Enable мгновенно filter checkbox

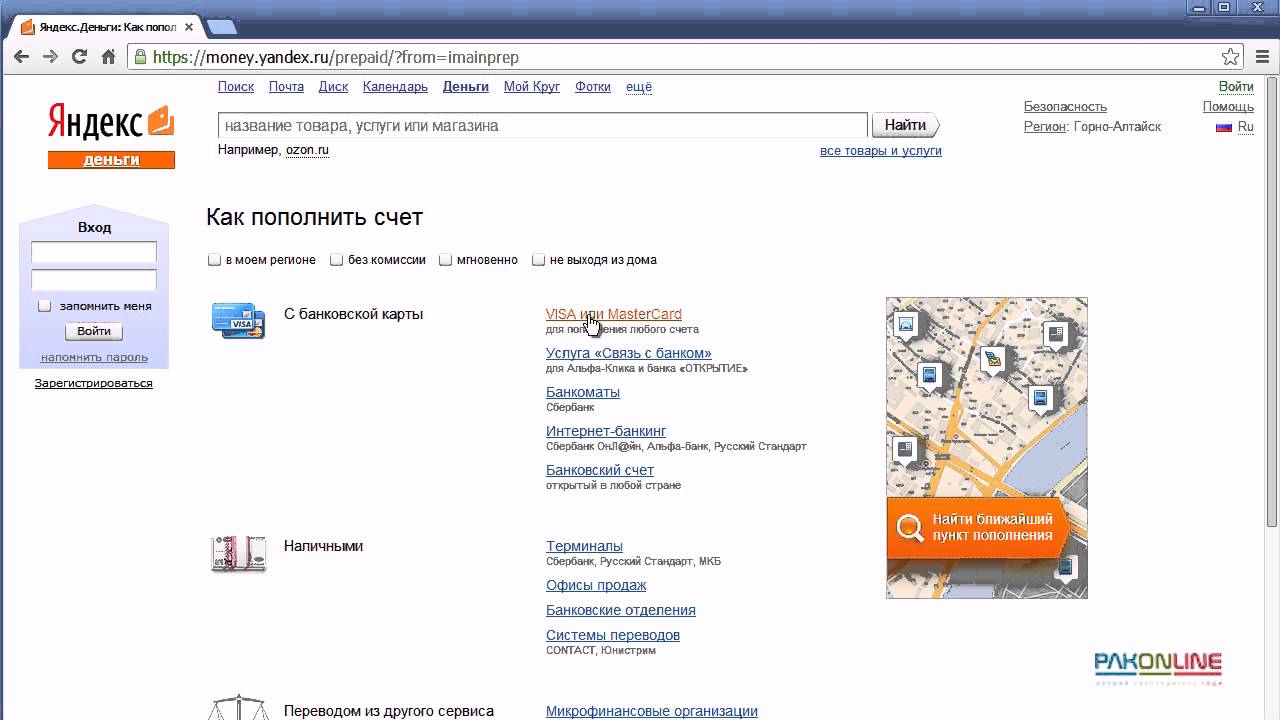click(445, 260)
